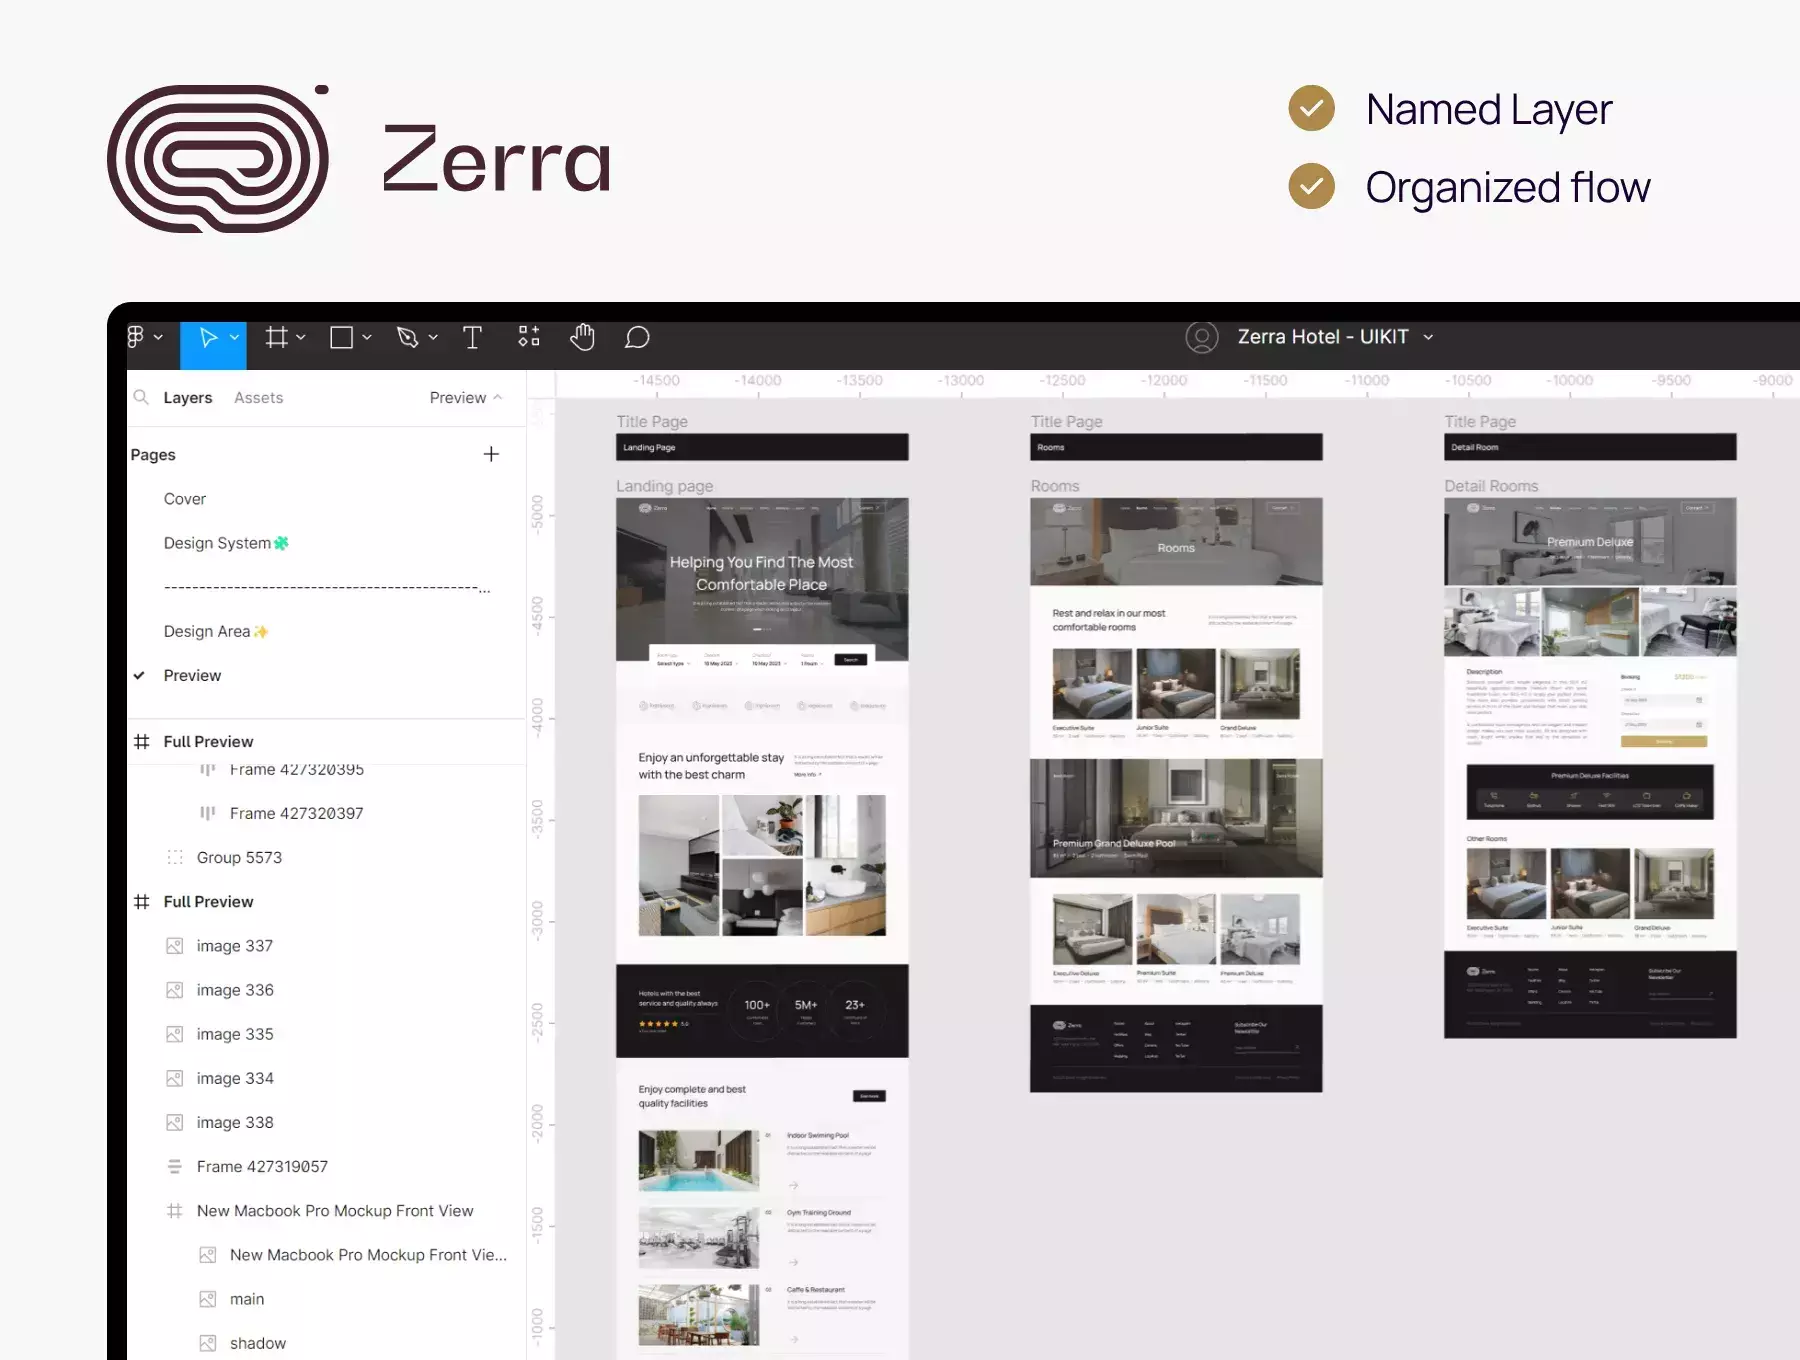The height and width of the screenshot is (1360, 1800).
Task: Collapse pages list via Preview chevron
Action: tap(498, 397)
